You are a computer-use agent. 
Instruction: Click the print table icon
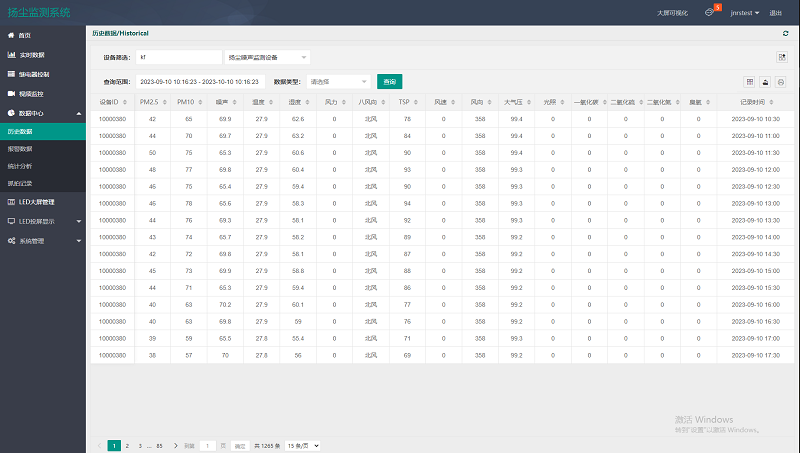(780, 81)
